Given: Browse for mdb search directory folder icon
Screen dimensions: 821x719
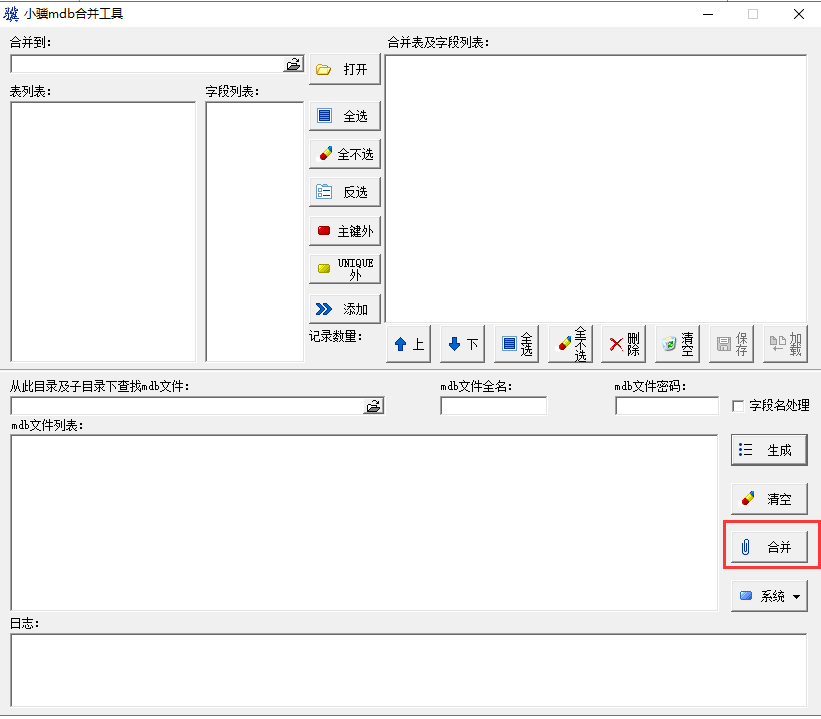Looking at the screenshot, I should point(373,406).
